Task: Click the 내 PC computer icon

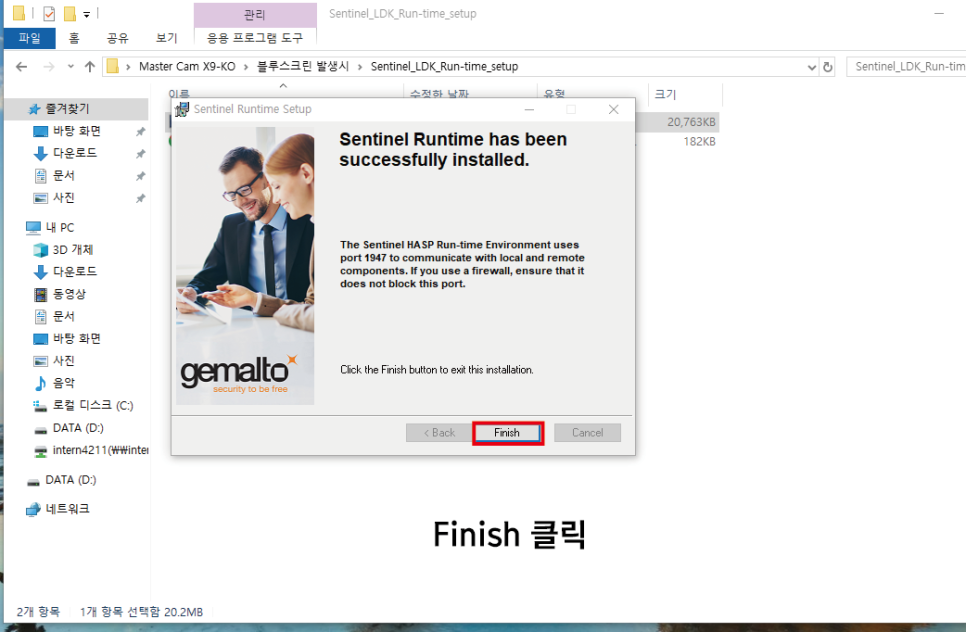Action: point(33,228)
